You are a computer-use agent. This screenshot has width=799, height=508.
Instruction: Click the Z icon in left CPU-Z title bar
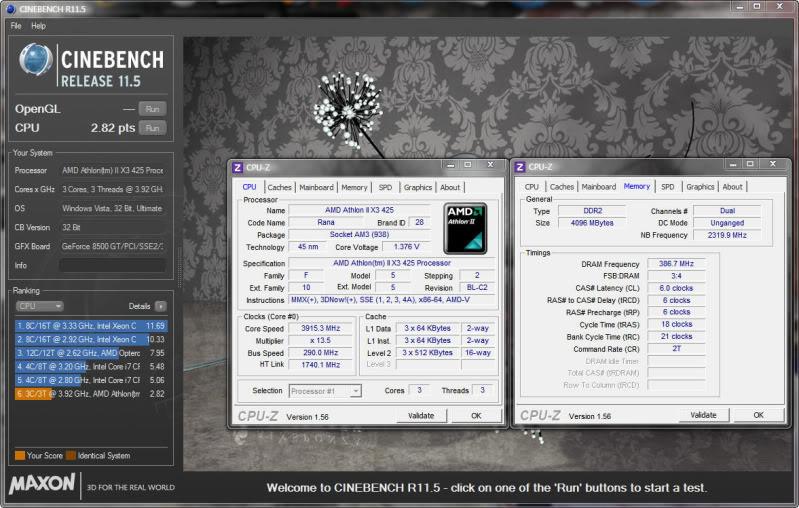click(237, 168)
